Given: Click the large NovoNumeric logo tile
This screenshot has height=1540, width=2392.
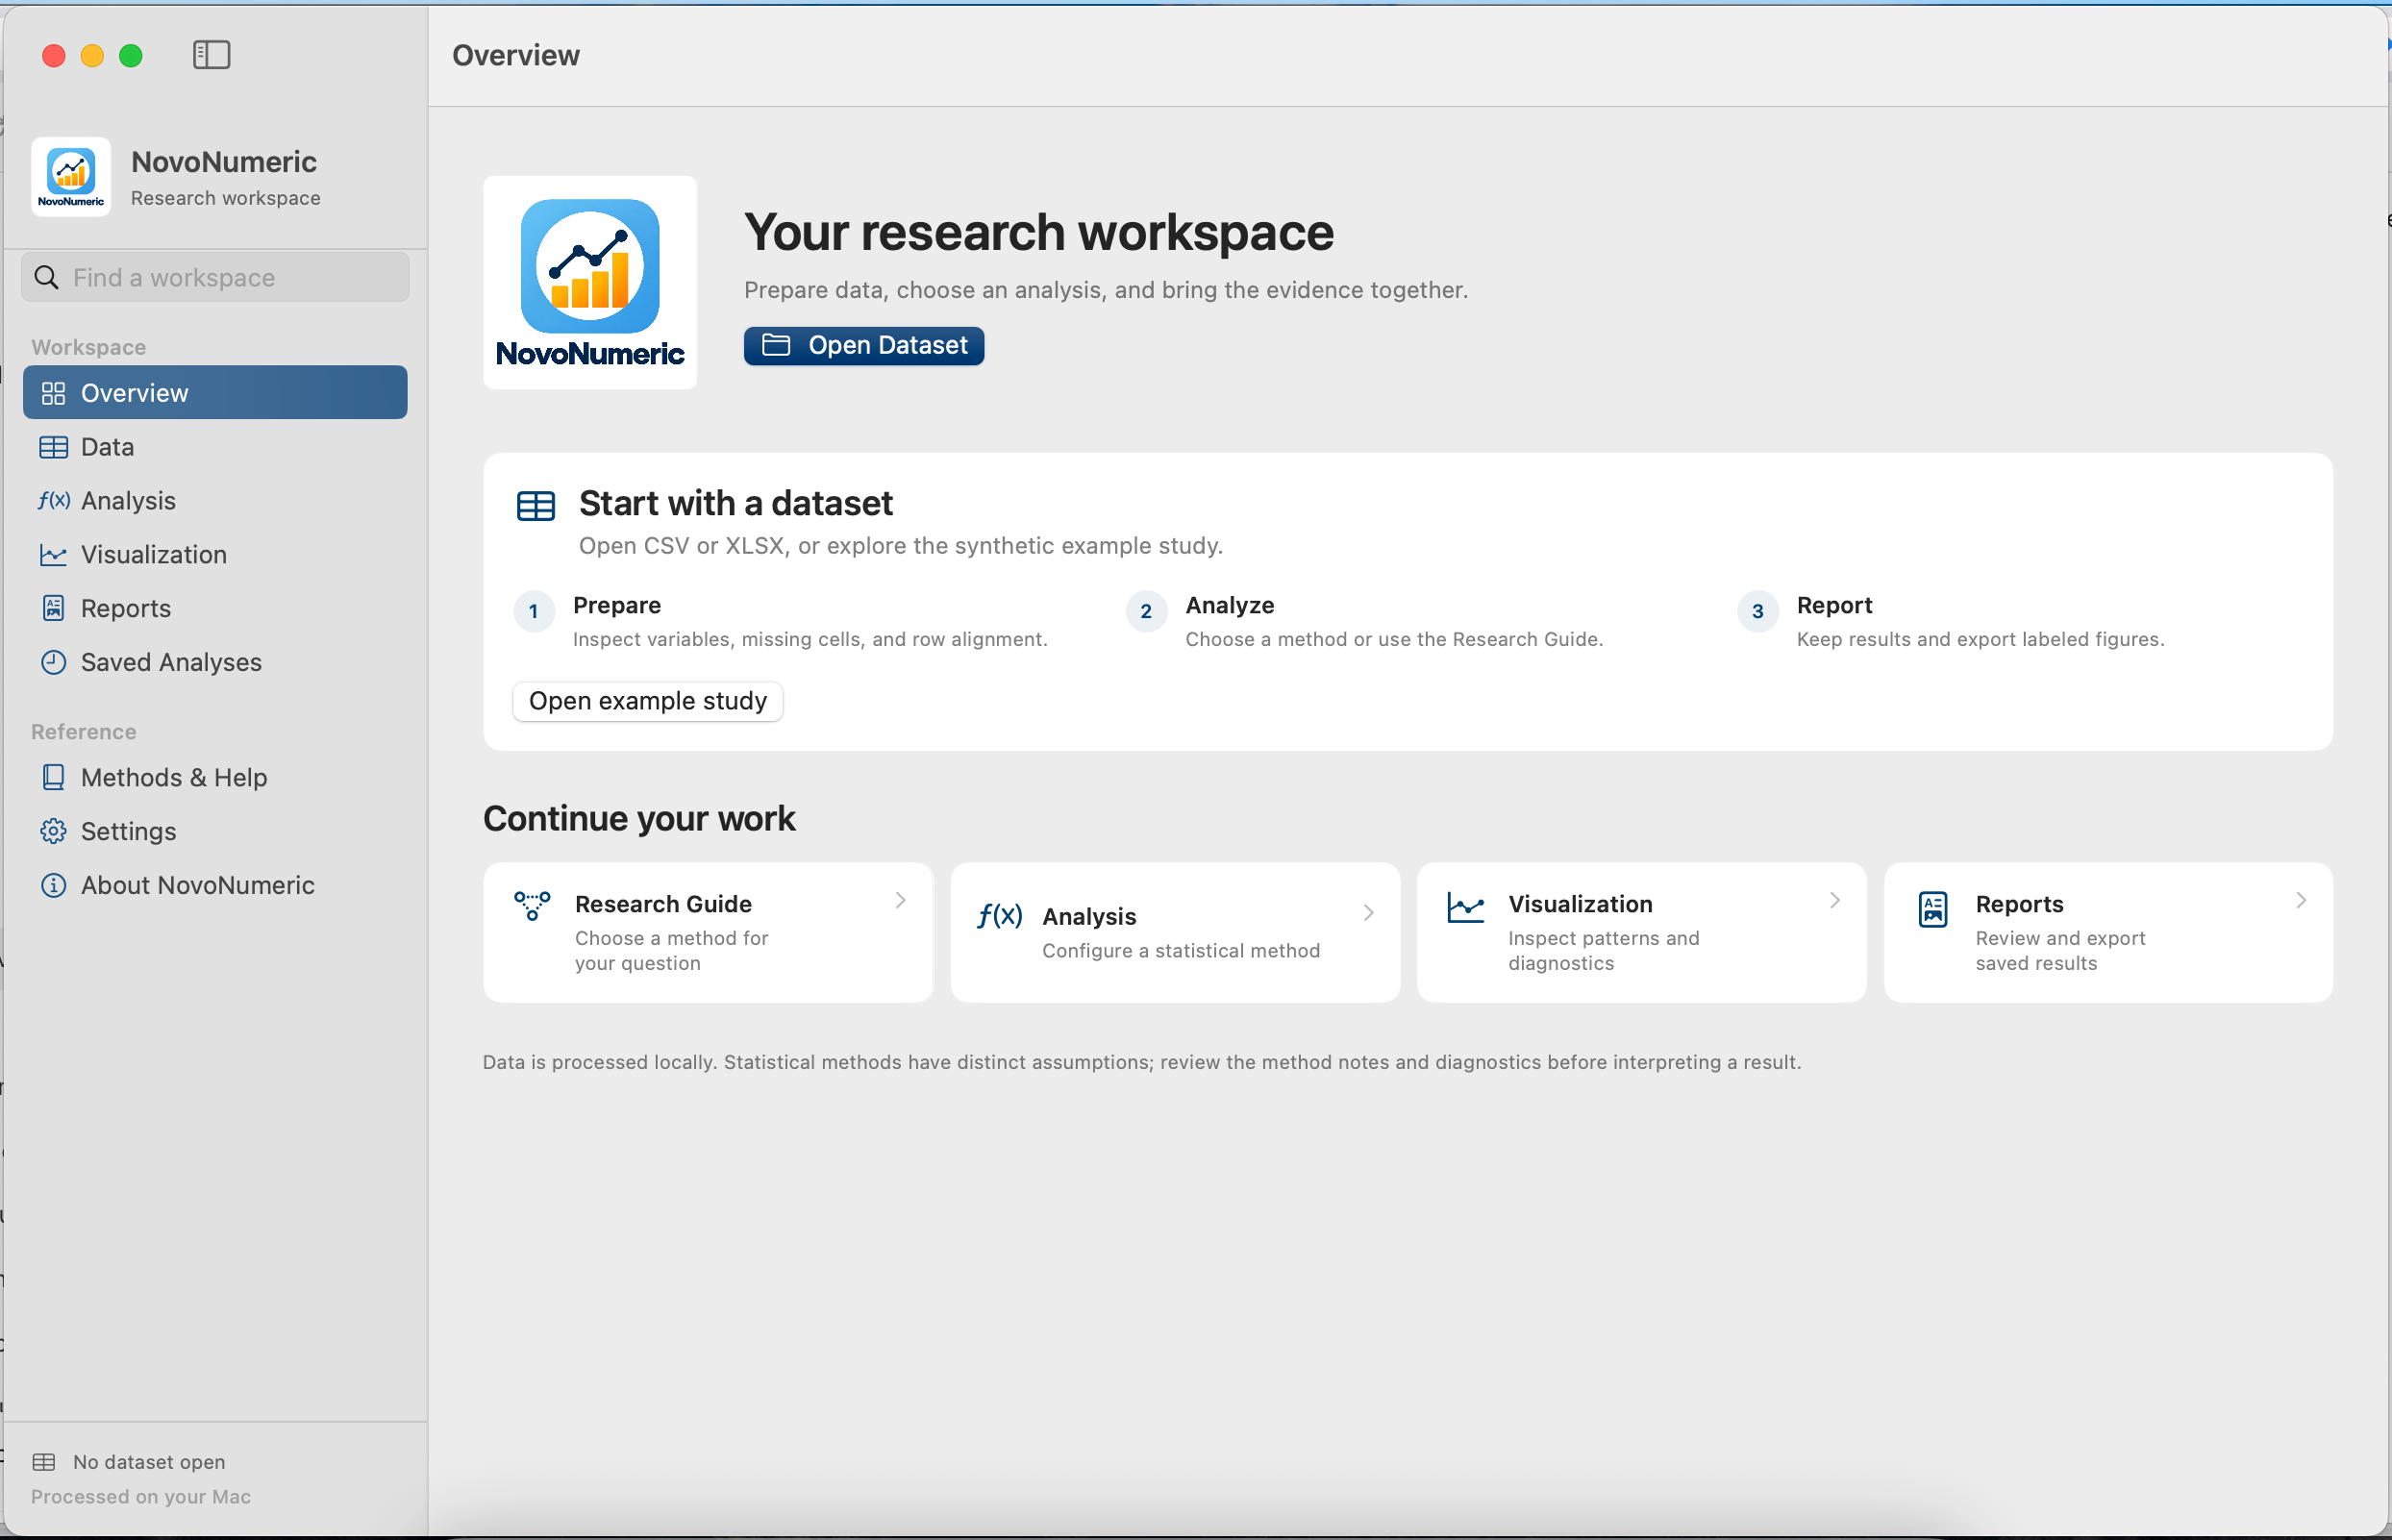Looking at the screenshot, I should [590, 283].
